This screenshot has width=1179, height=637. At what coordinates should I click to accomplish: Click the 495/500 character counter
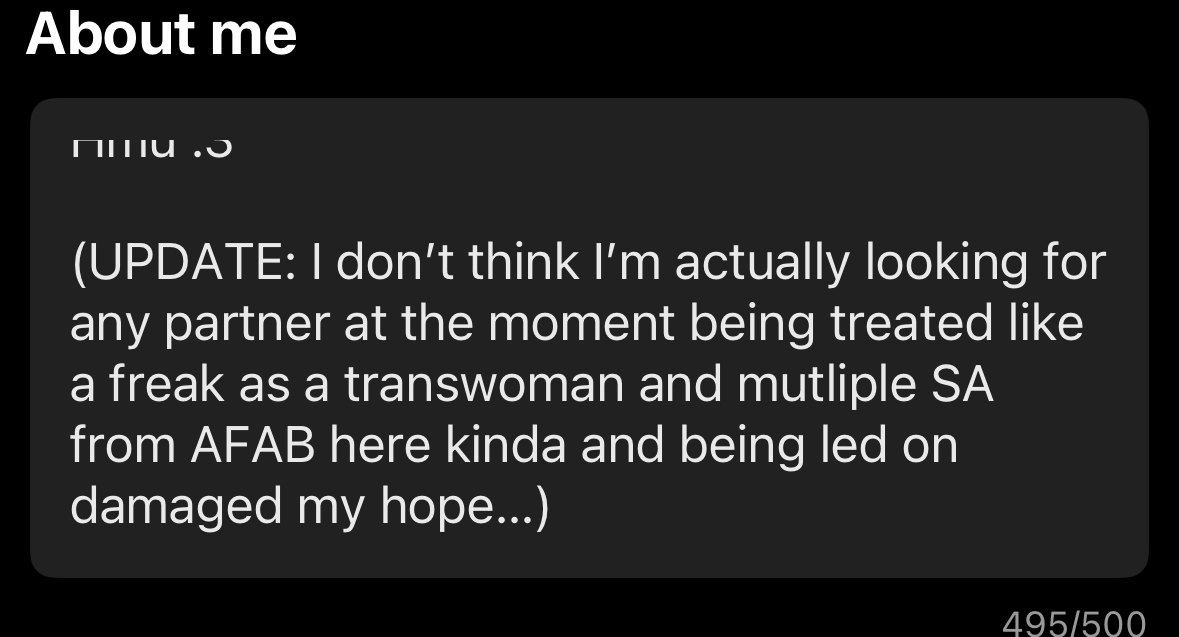click(1074, 623)
